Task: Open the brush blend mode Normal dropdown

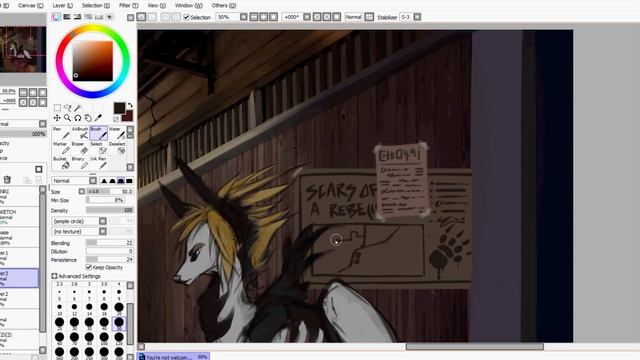Action: (93, 180)
